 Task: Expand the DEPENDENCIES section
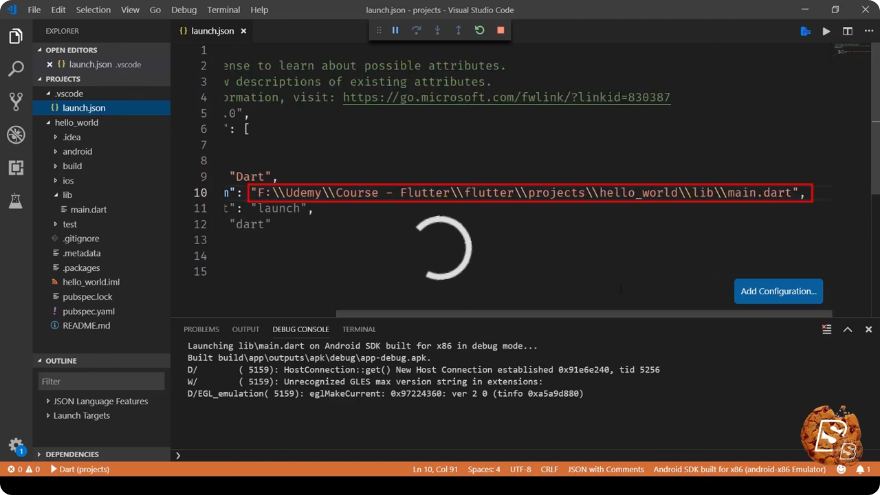point(72,454)
